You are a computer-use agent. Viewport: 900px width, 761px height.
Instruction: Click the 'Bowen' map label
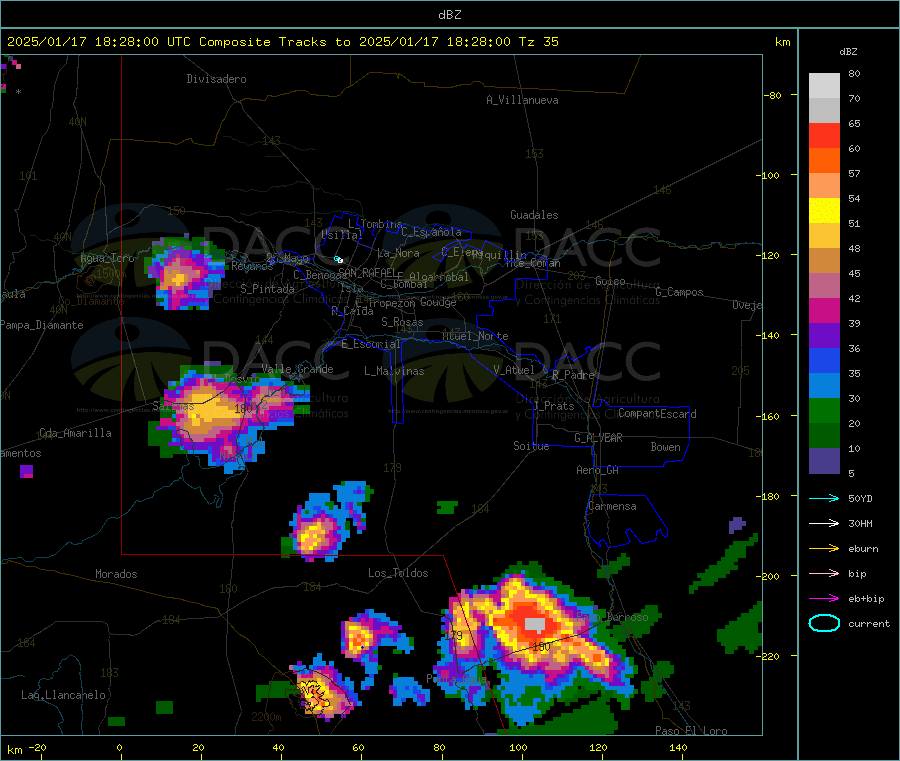pos(666,447)
